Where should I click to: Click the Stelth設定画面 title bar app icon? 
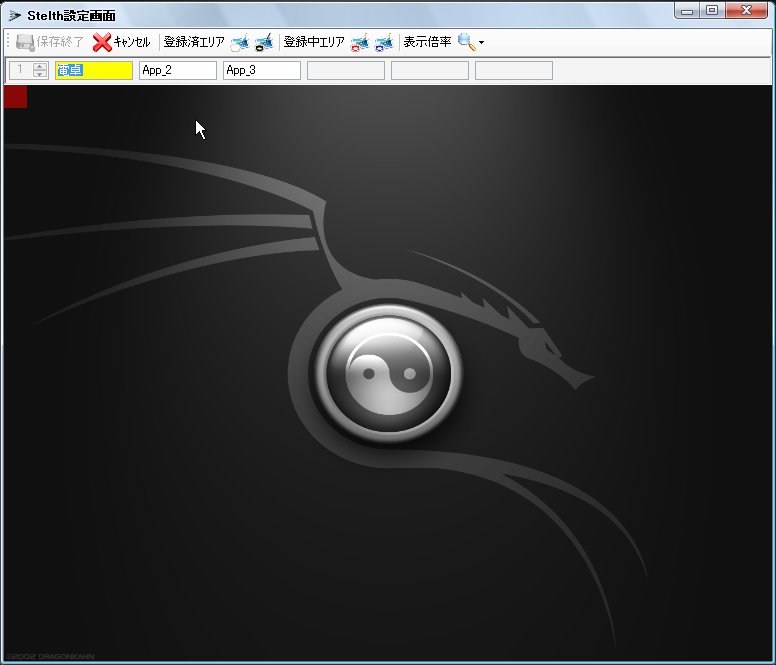15,16
